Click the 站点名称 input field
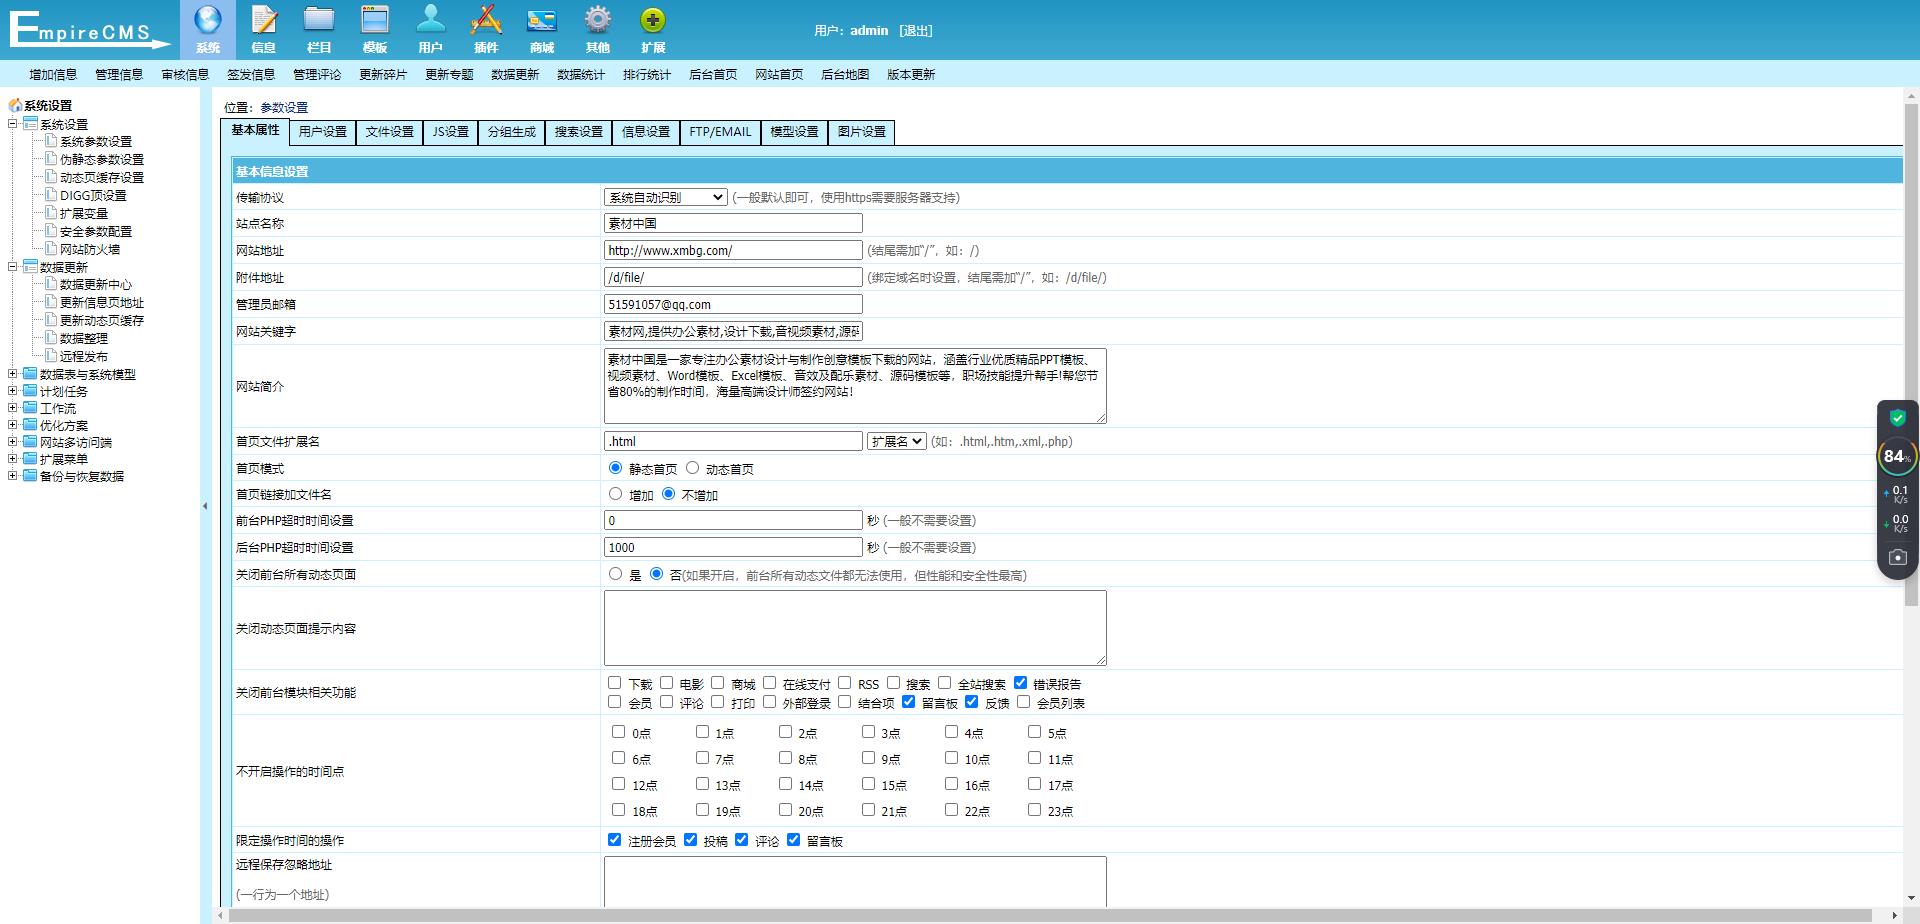The image size is (1920, 924). click(733, 224)
